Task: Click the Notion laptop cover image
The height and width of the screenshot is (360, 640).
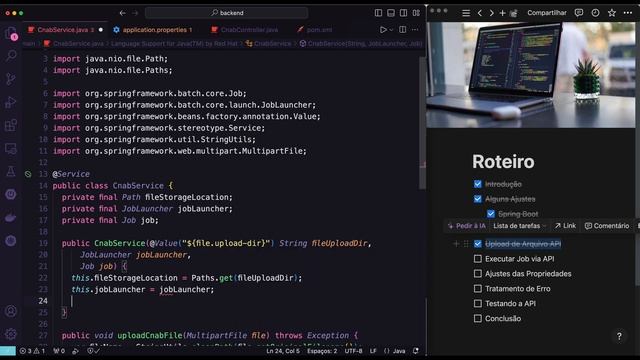Action: pyautogui.click(x=531, y=75)
